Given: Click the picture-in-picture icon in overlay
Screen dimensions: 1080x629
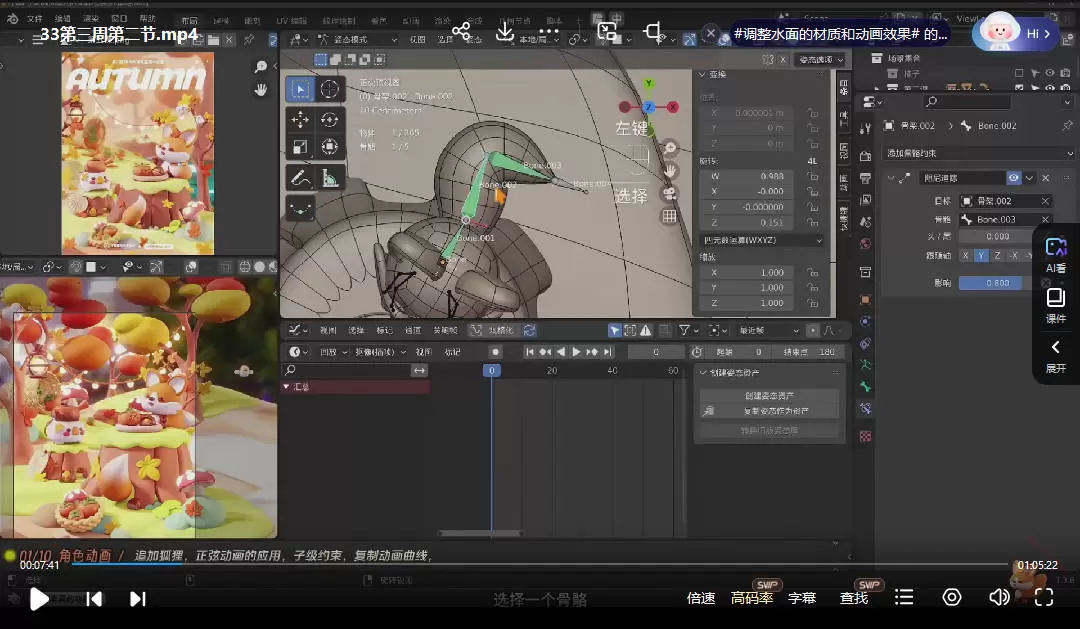Looking at the screenshot, I should (x=607, y=31).
